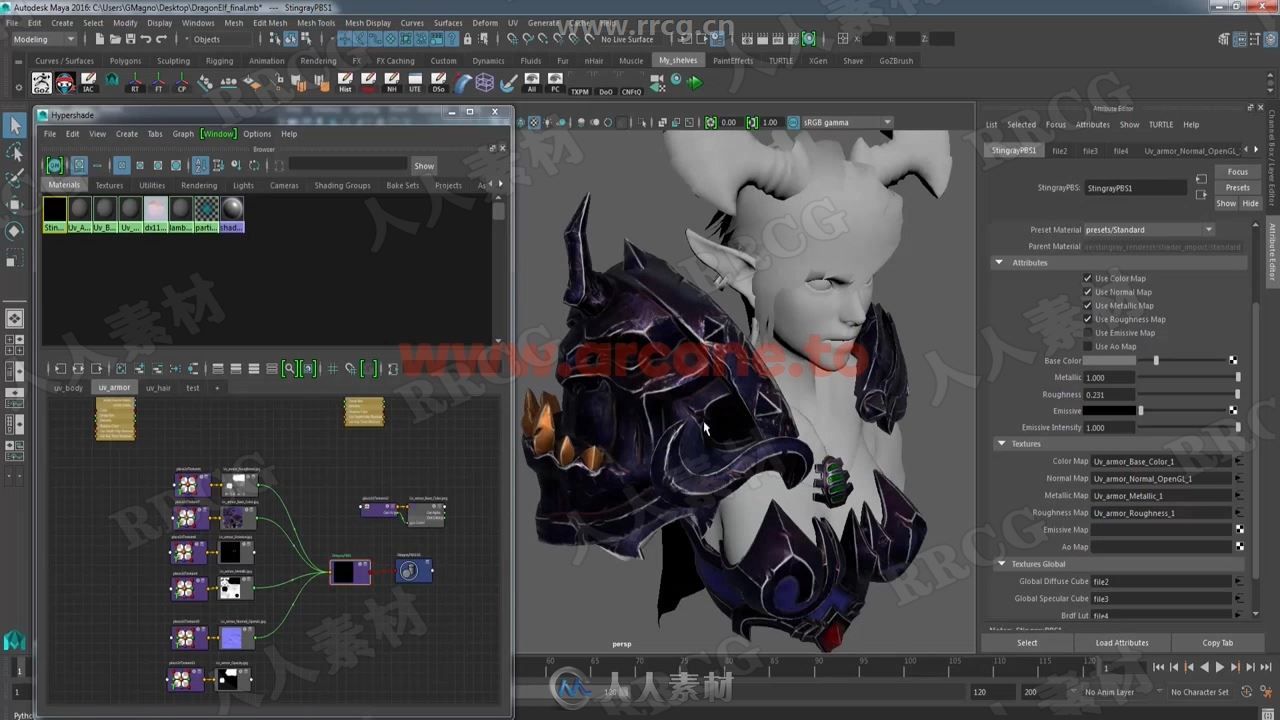Choose the Select tool in the toolbox
Viewport: 1280px width, 720px height.
pos(14,126)
